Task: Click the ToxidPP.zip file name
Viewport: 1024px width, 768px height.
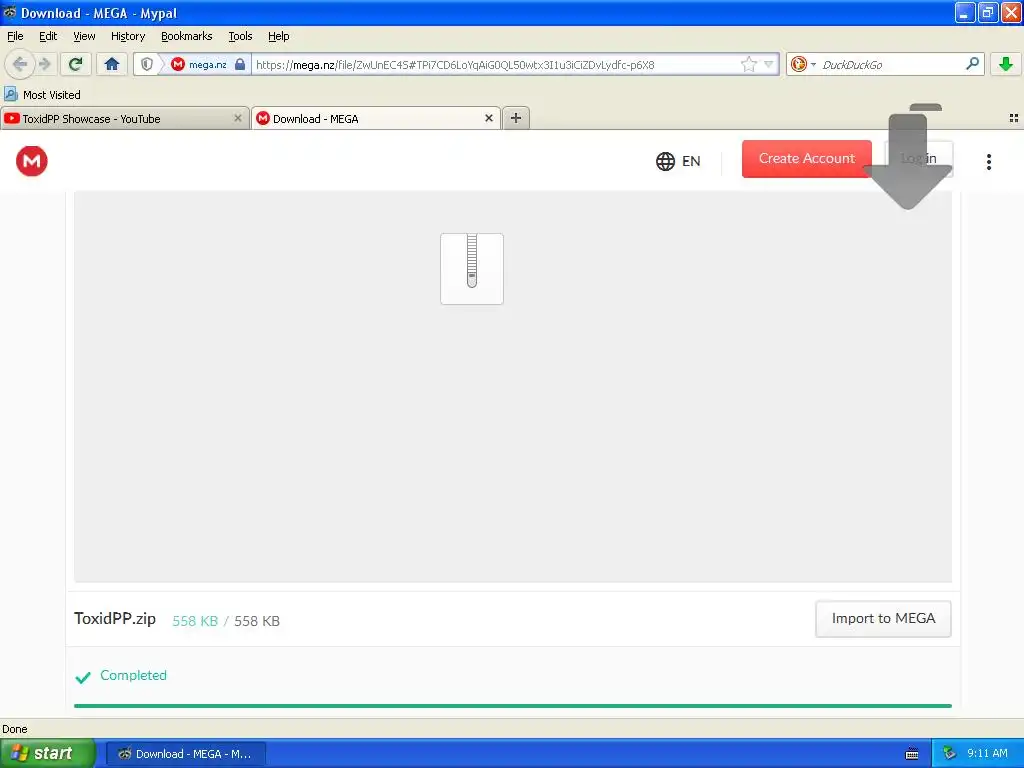Action: click(x=115, y=618)
